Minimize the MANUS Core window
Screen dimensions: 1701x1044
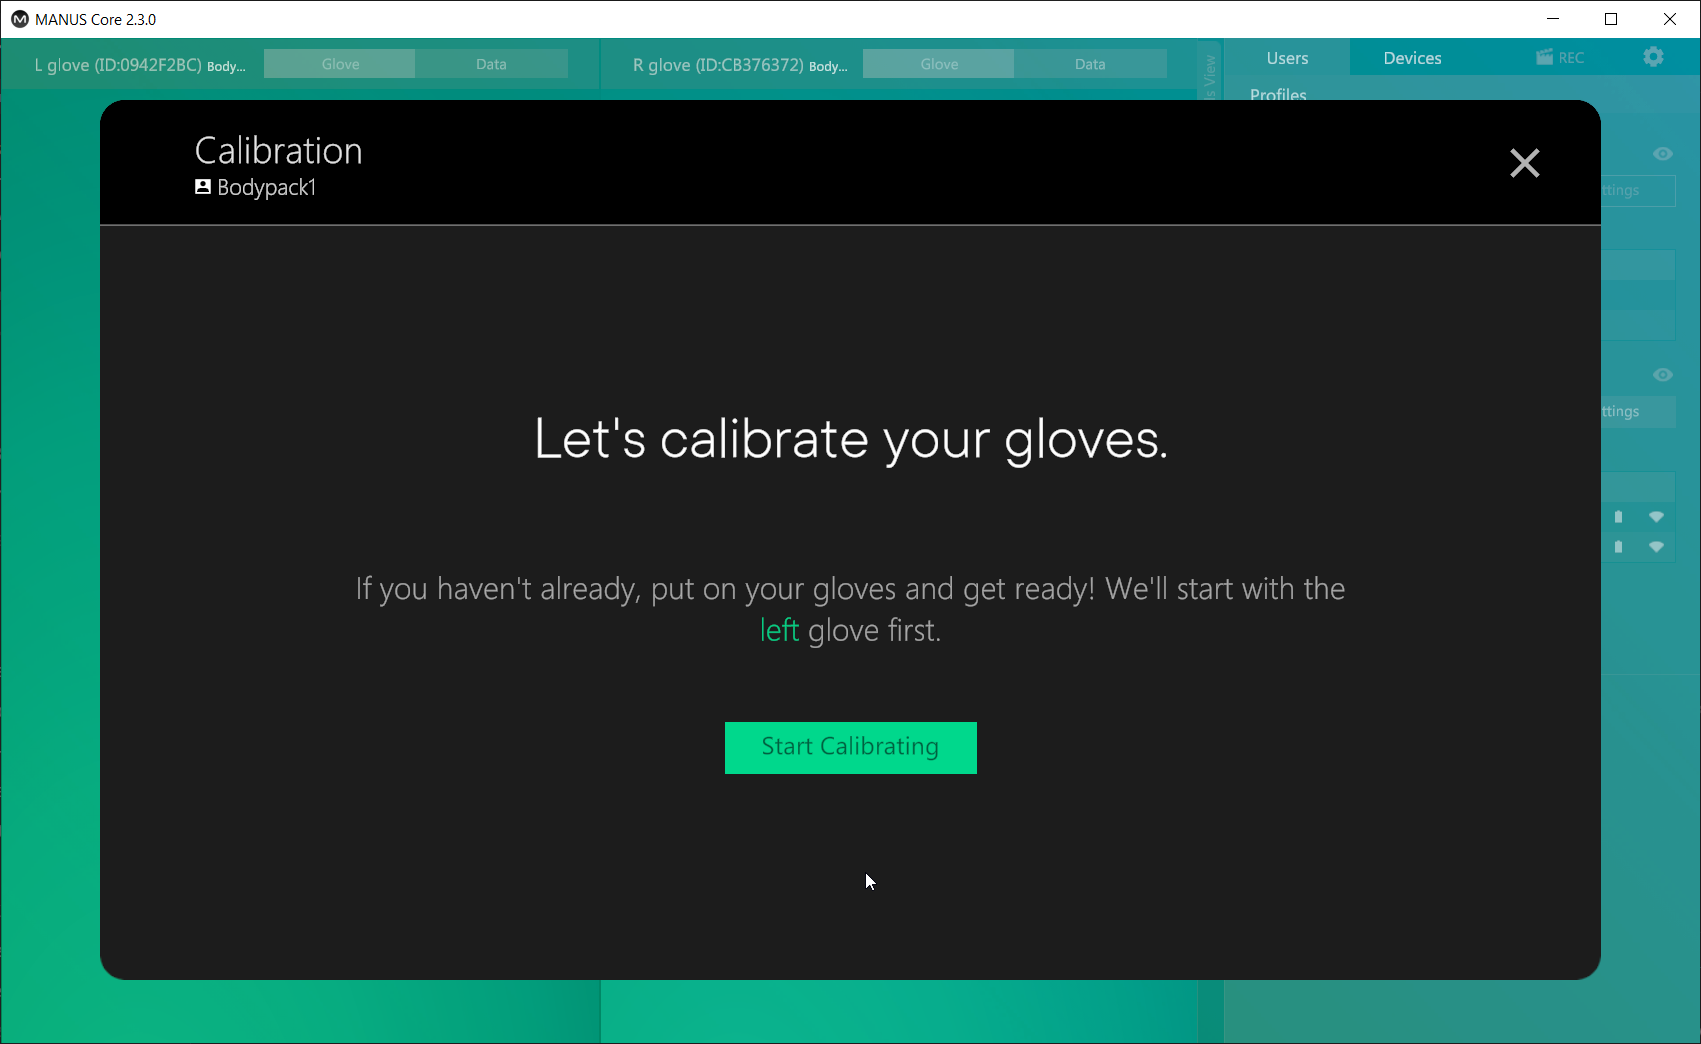coord(1553,19)
